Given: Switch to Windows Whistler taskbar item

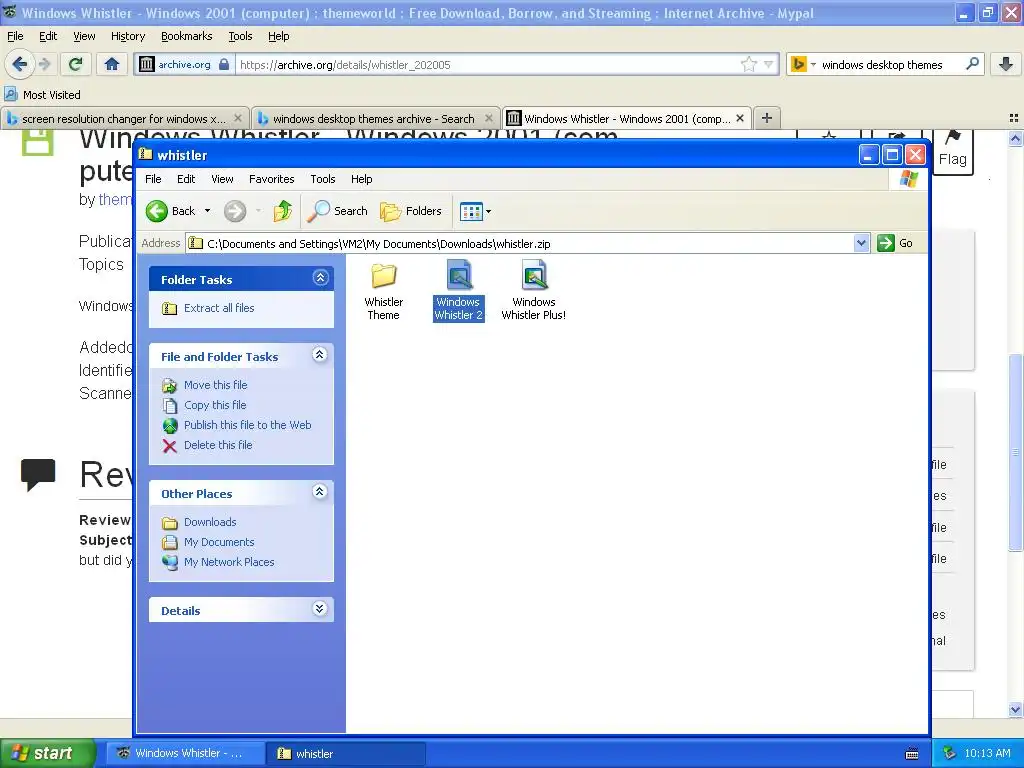Looking at the screenshot, I should [187, 753].
